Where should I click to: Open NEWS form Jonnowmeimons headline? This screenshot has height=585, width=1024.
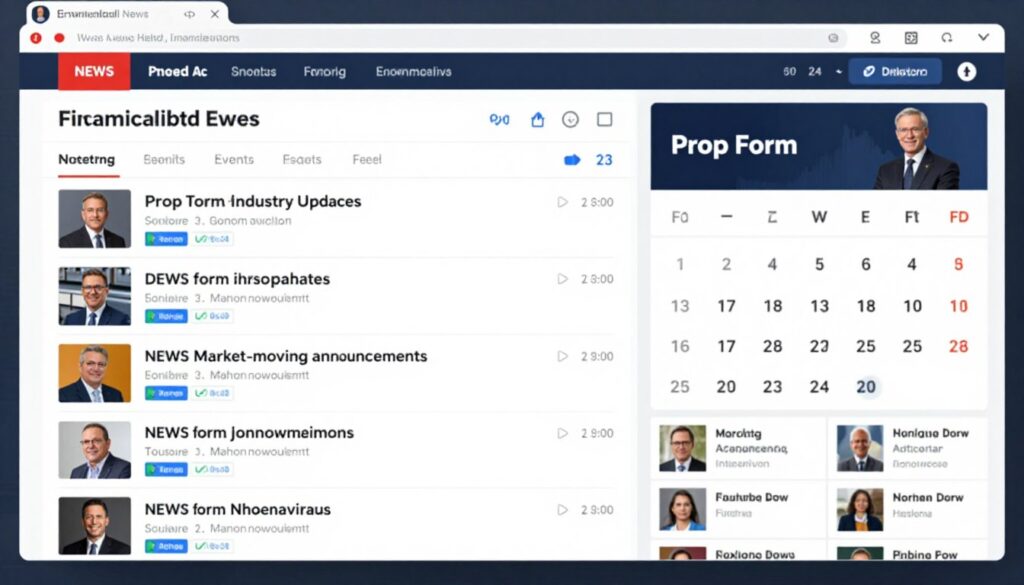tap(249, 432)
